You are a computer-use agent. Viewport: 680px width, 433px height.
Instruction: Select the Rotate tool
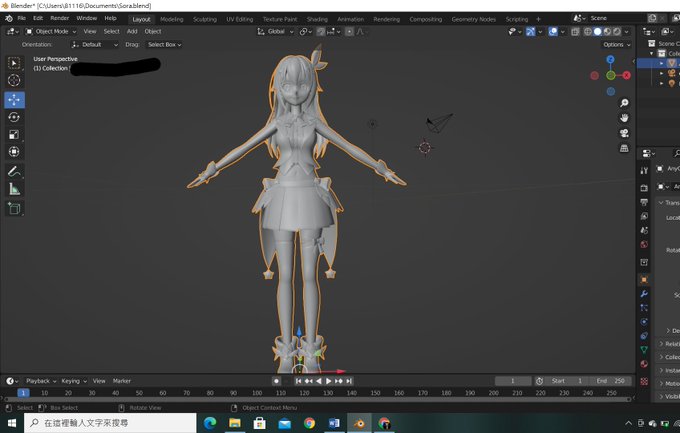14,117
